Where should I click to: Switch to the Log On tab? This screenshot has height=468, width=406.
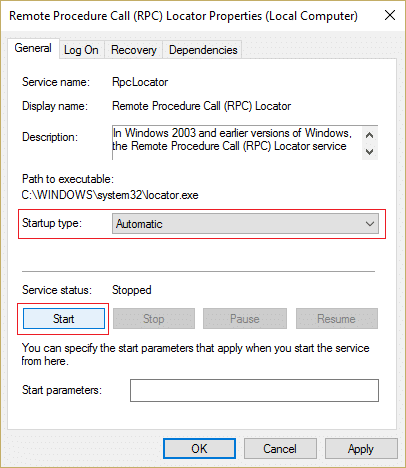[81, 50]
